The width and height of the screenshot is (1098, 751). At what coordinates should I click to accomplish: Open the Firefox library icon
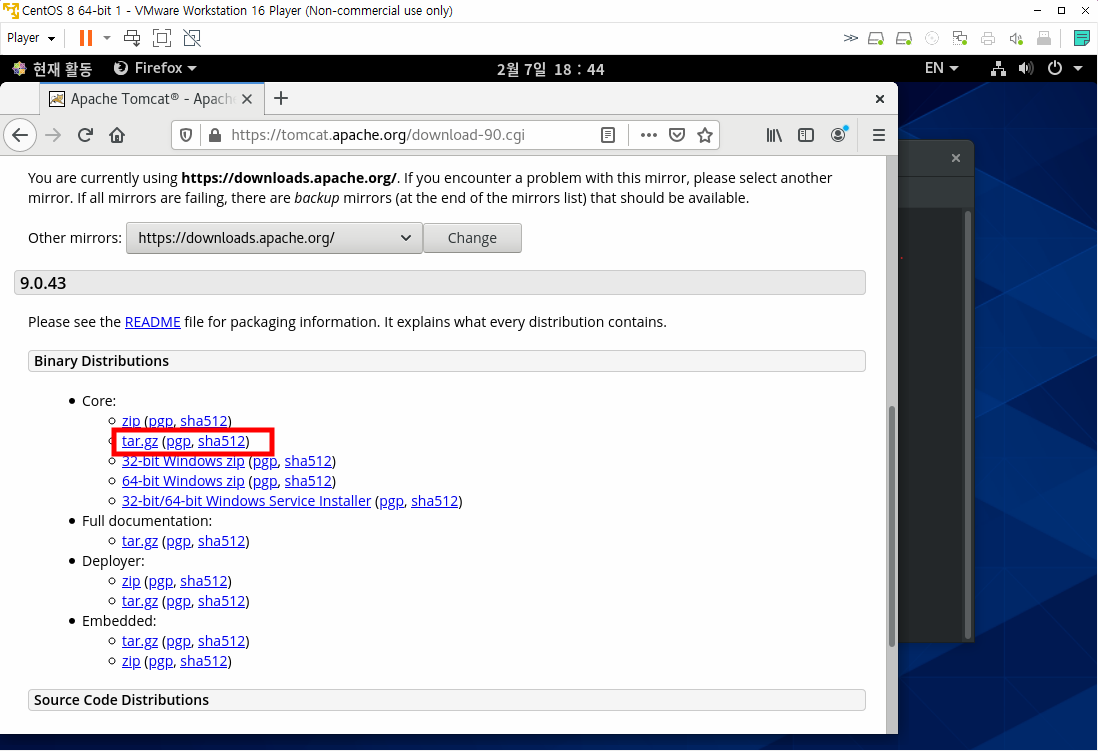tap(774, 135)
